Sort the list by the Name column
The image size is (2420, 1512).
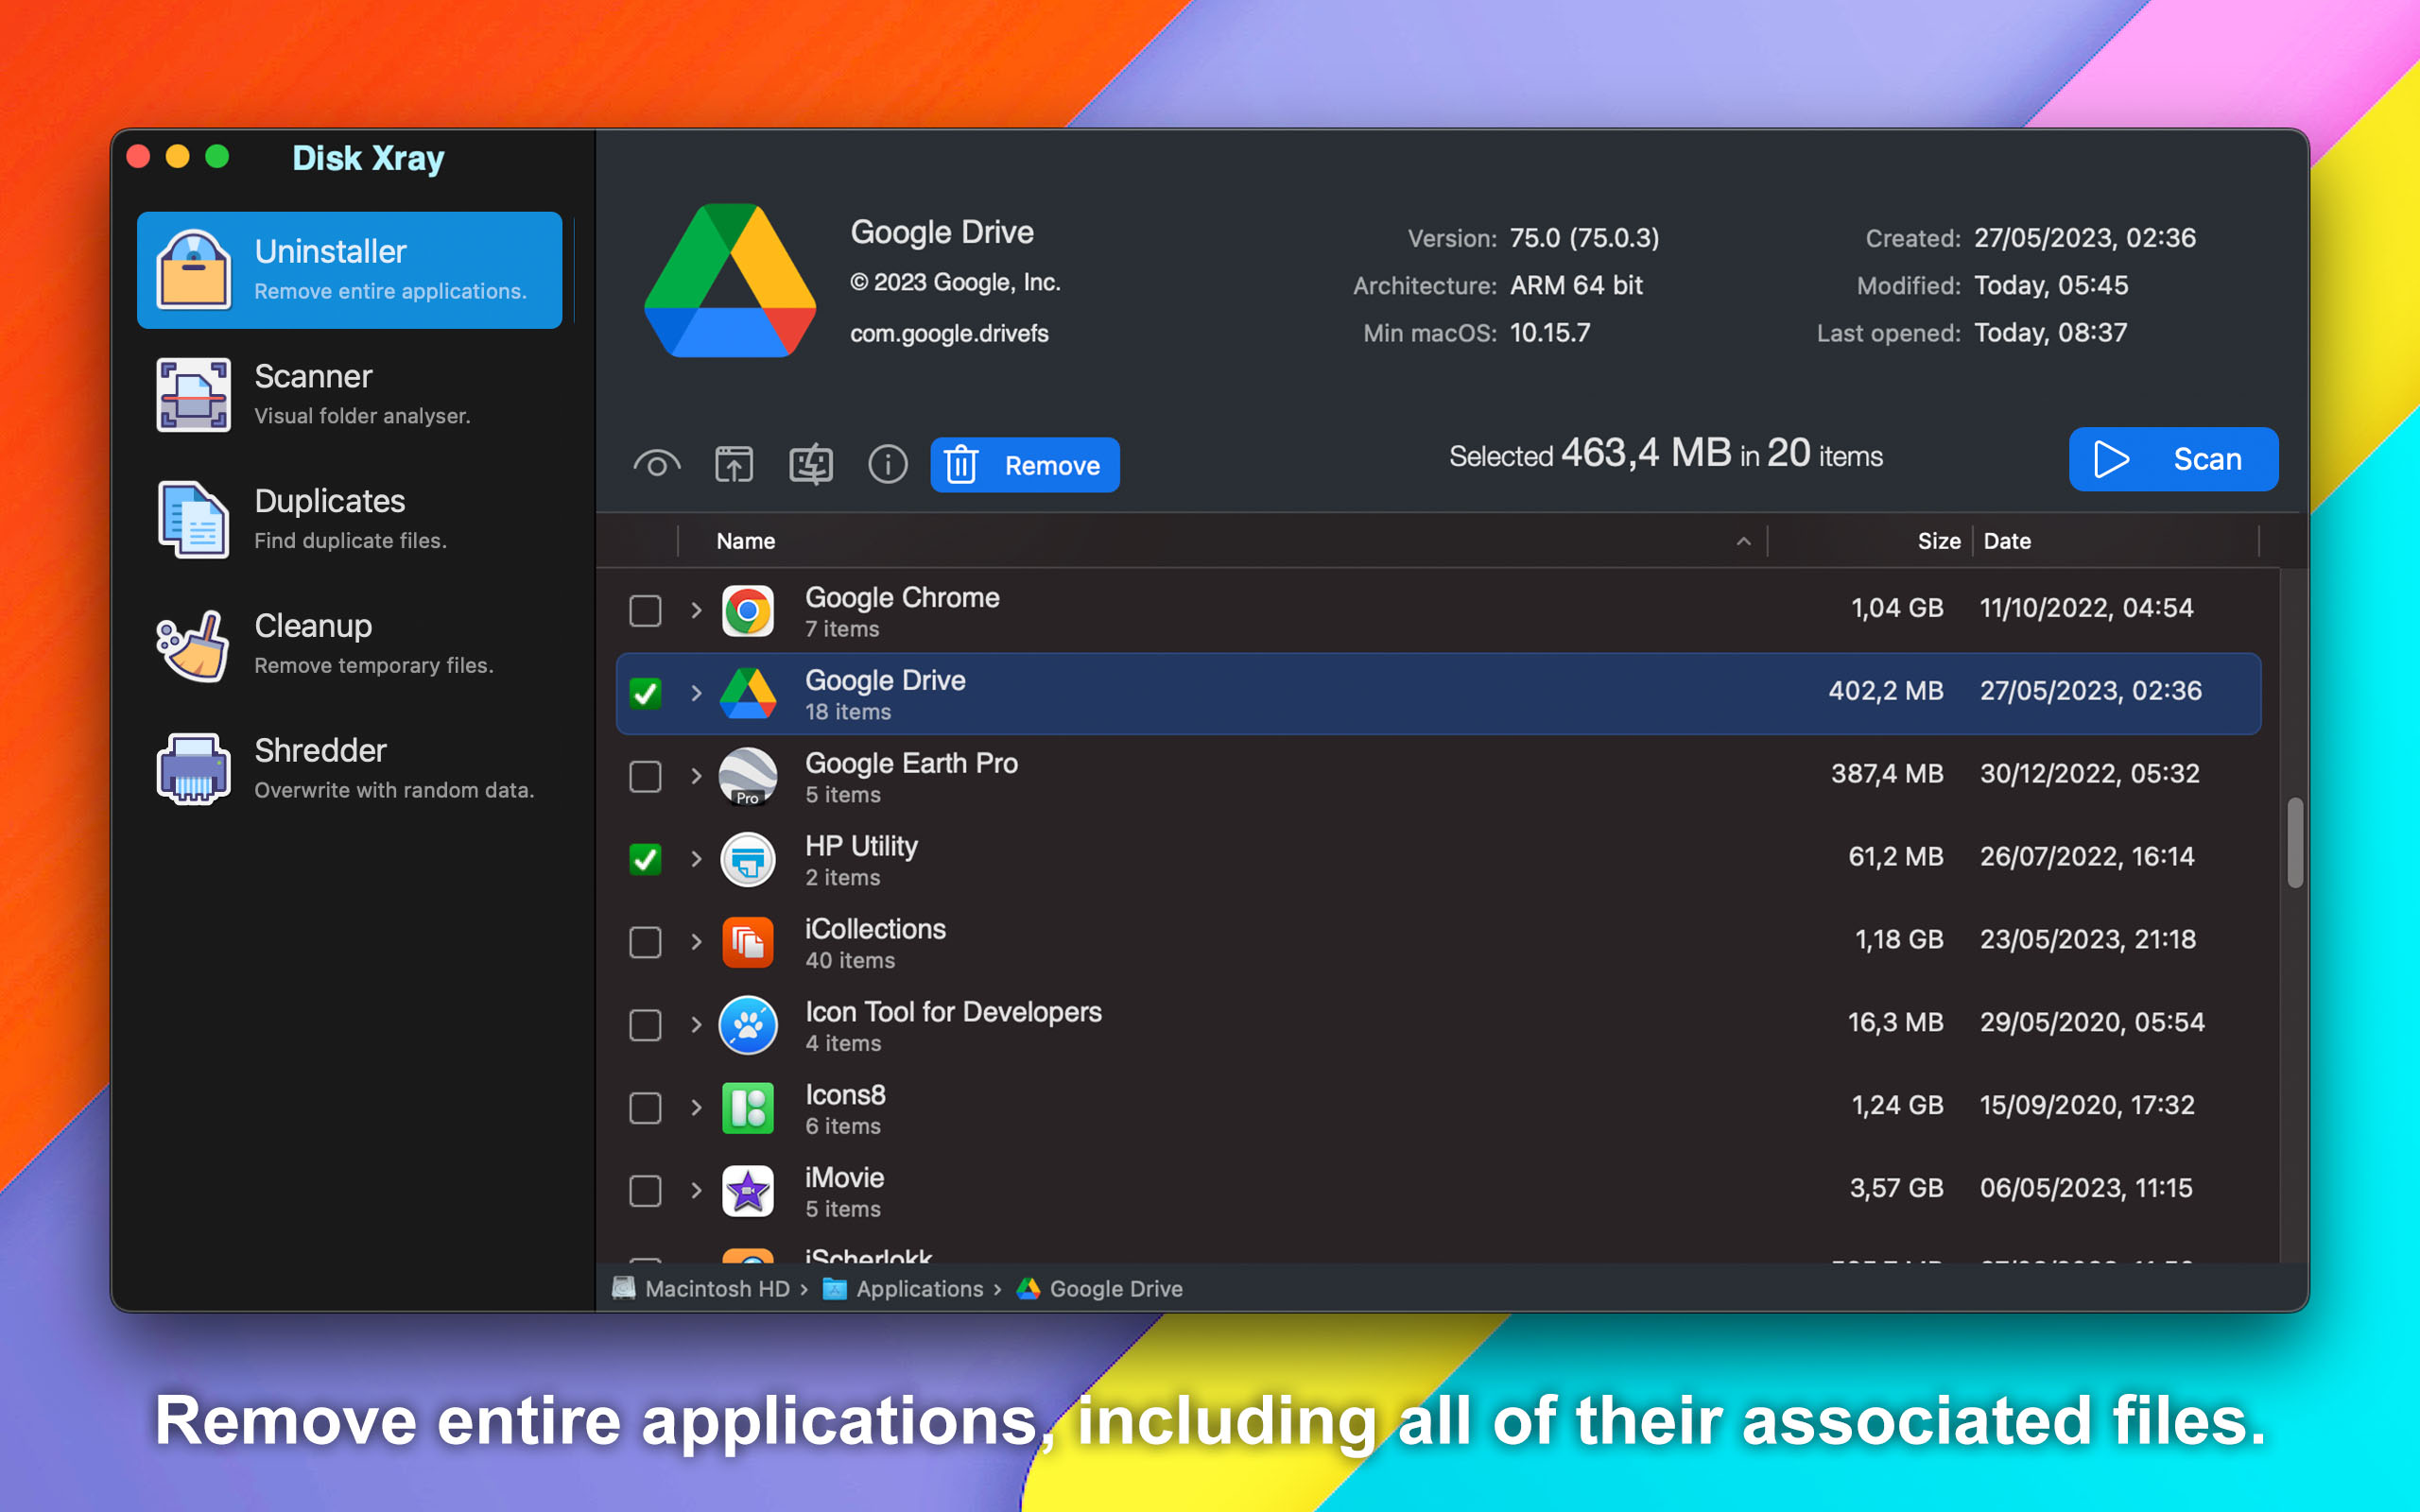744,541
